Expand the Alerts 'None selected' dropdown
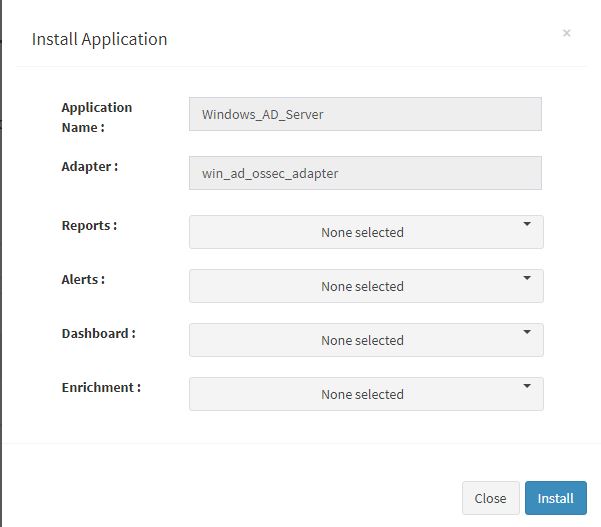 point(366,286)
